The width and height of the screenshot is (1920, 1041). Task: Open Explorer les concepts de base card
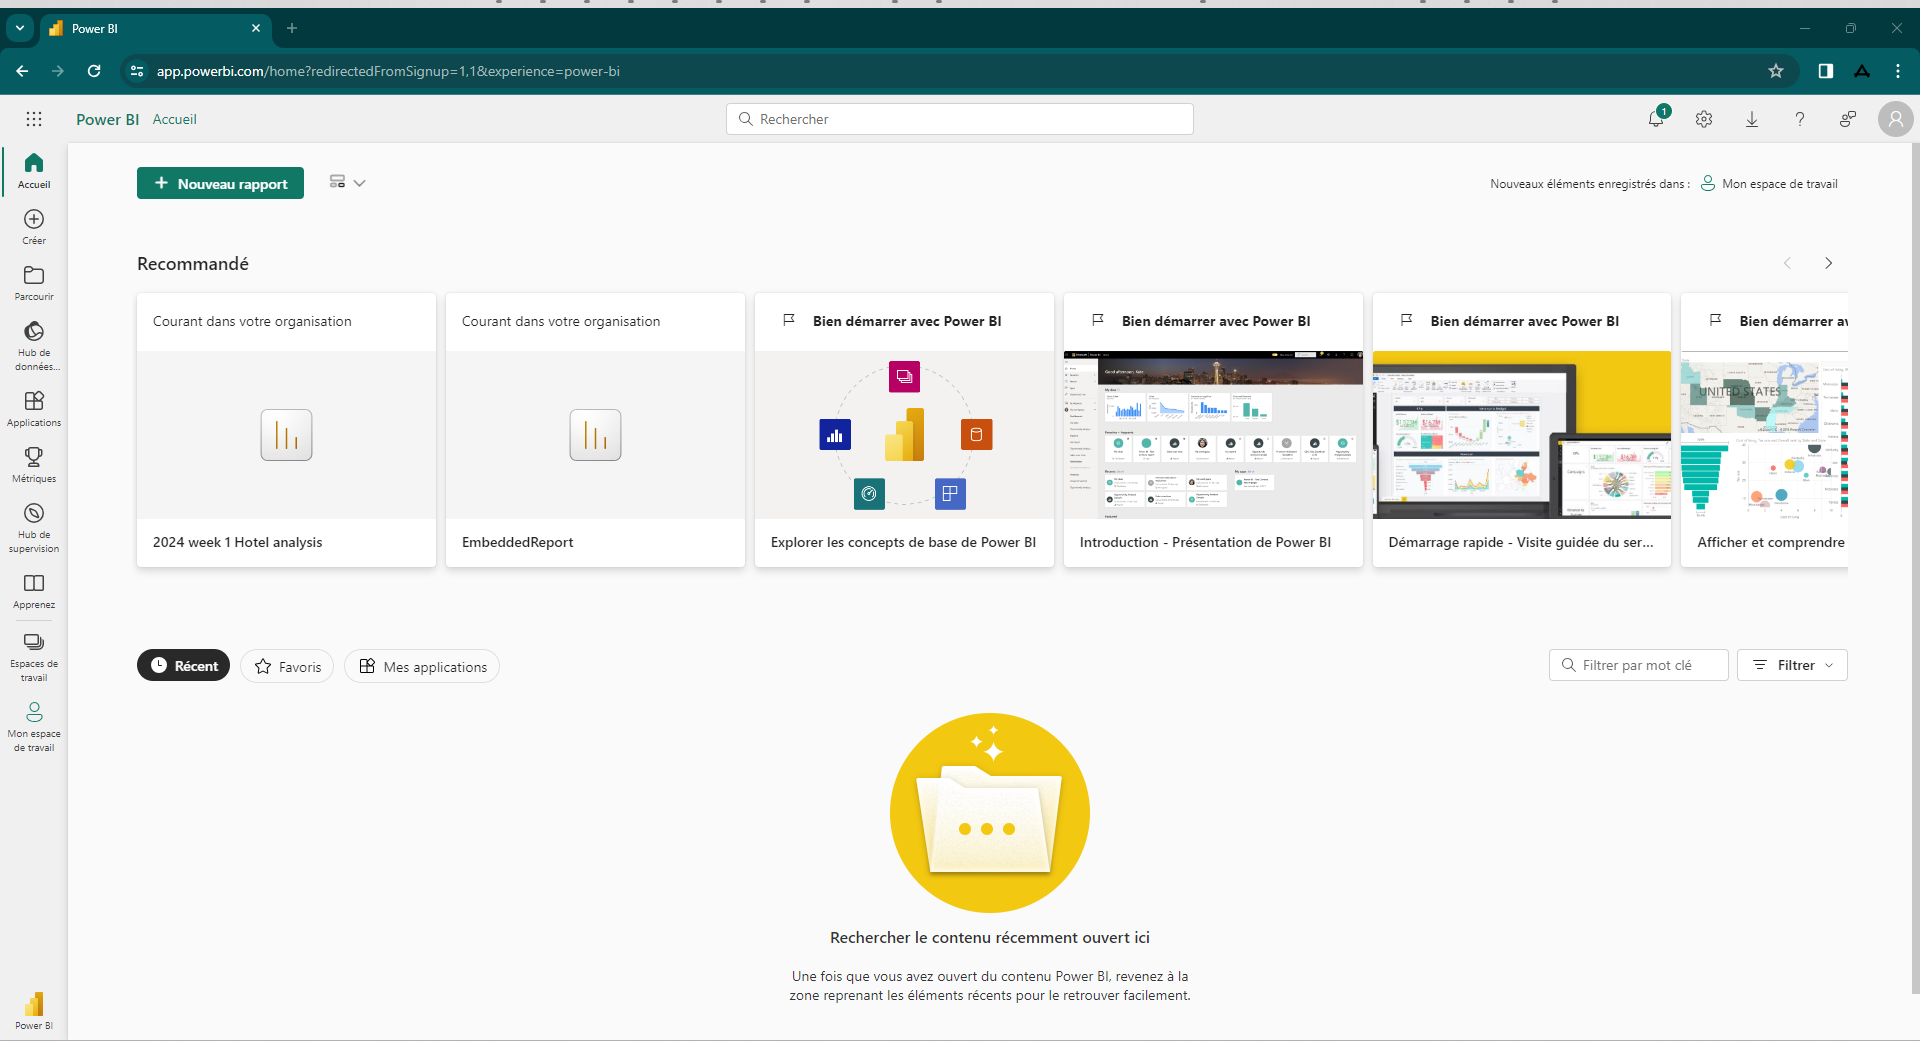(904, 430)
